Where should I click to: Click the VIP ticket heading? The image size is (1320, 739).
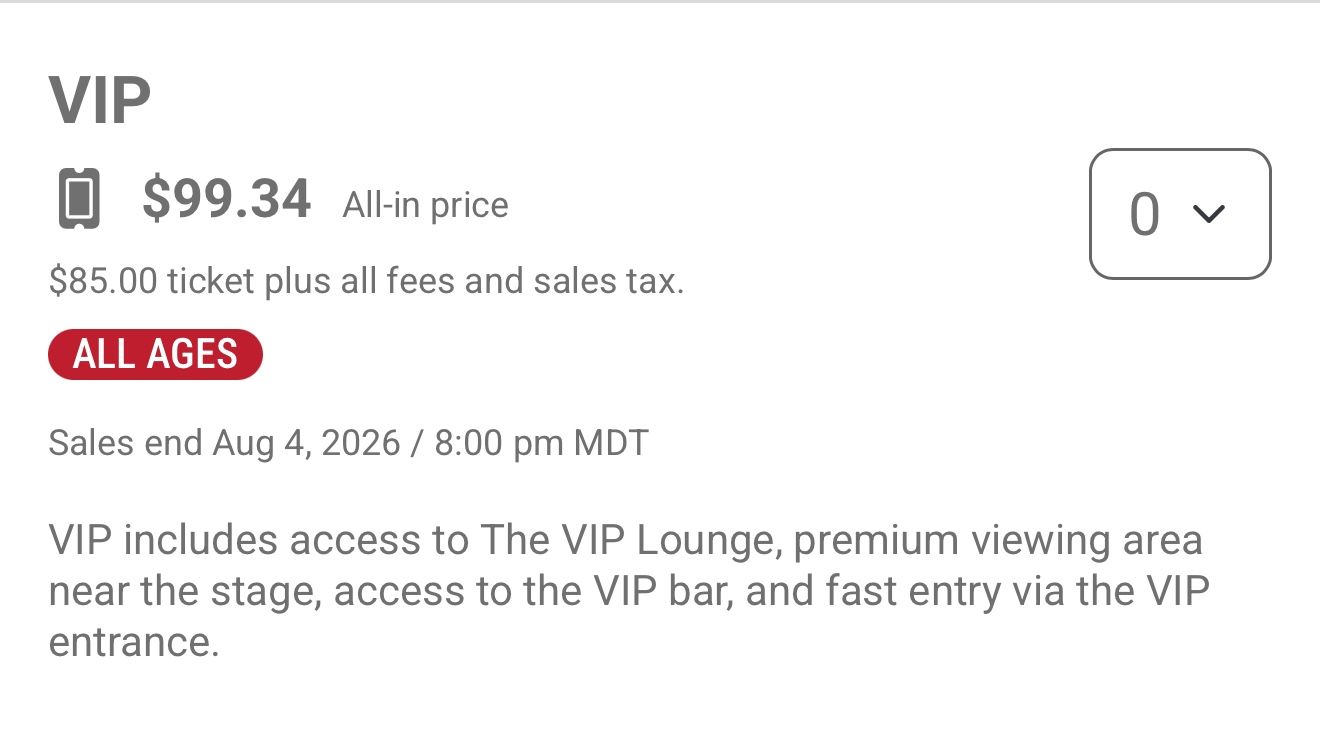pos(100,101)
